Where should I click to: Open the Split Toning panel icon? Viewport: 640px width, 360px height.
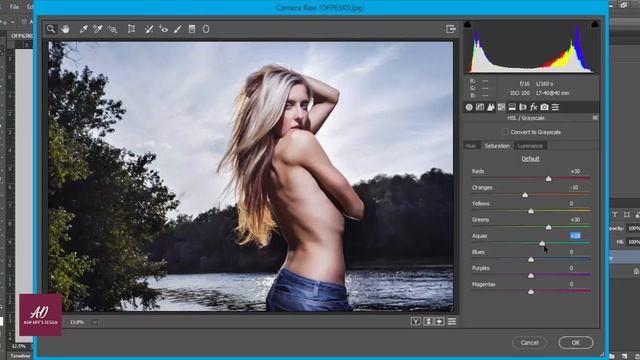(512, 107)
